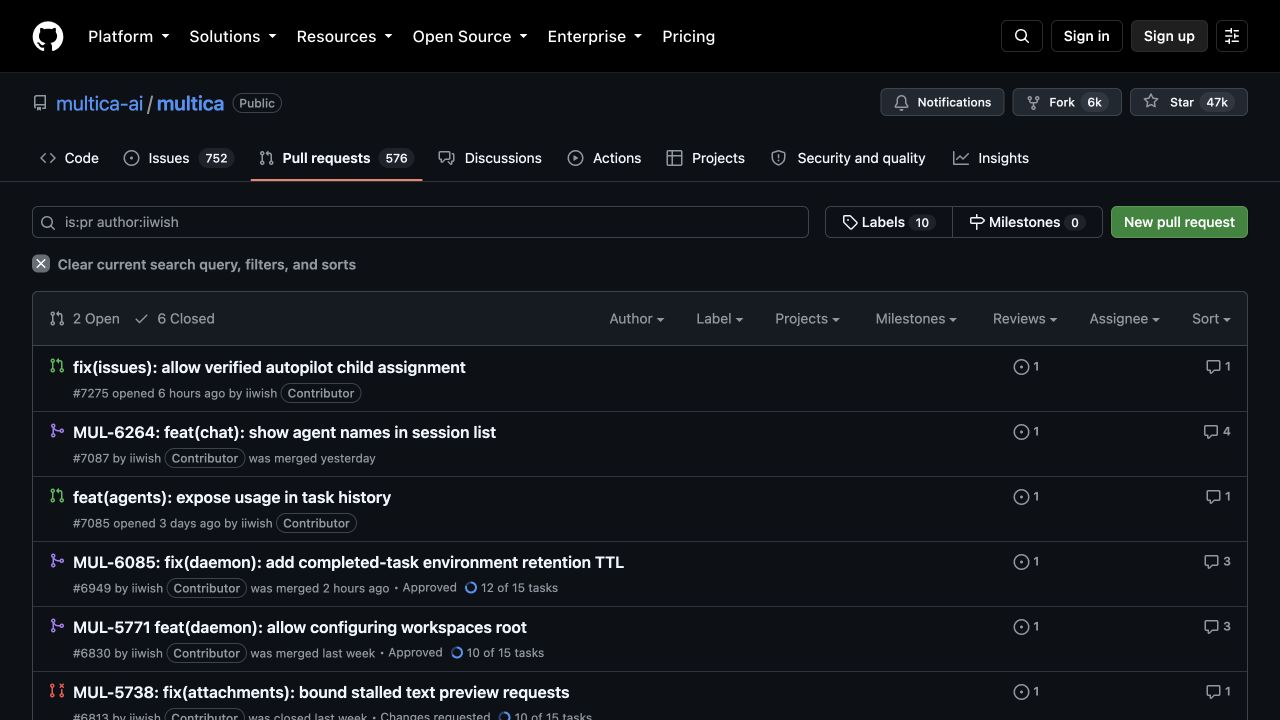1280x720 pixels.
Task: Click the task progress ring for PR #6830
Action: (457, 653)
